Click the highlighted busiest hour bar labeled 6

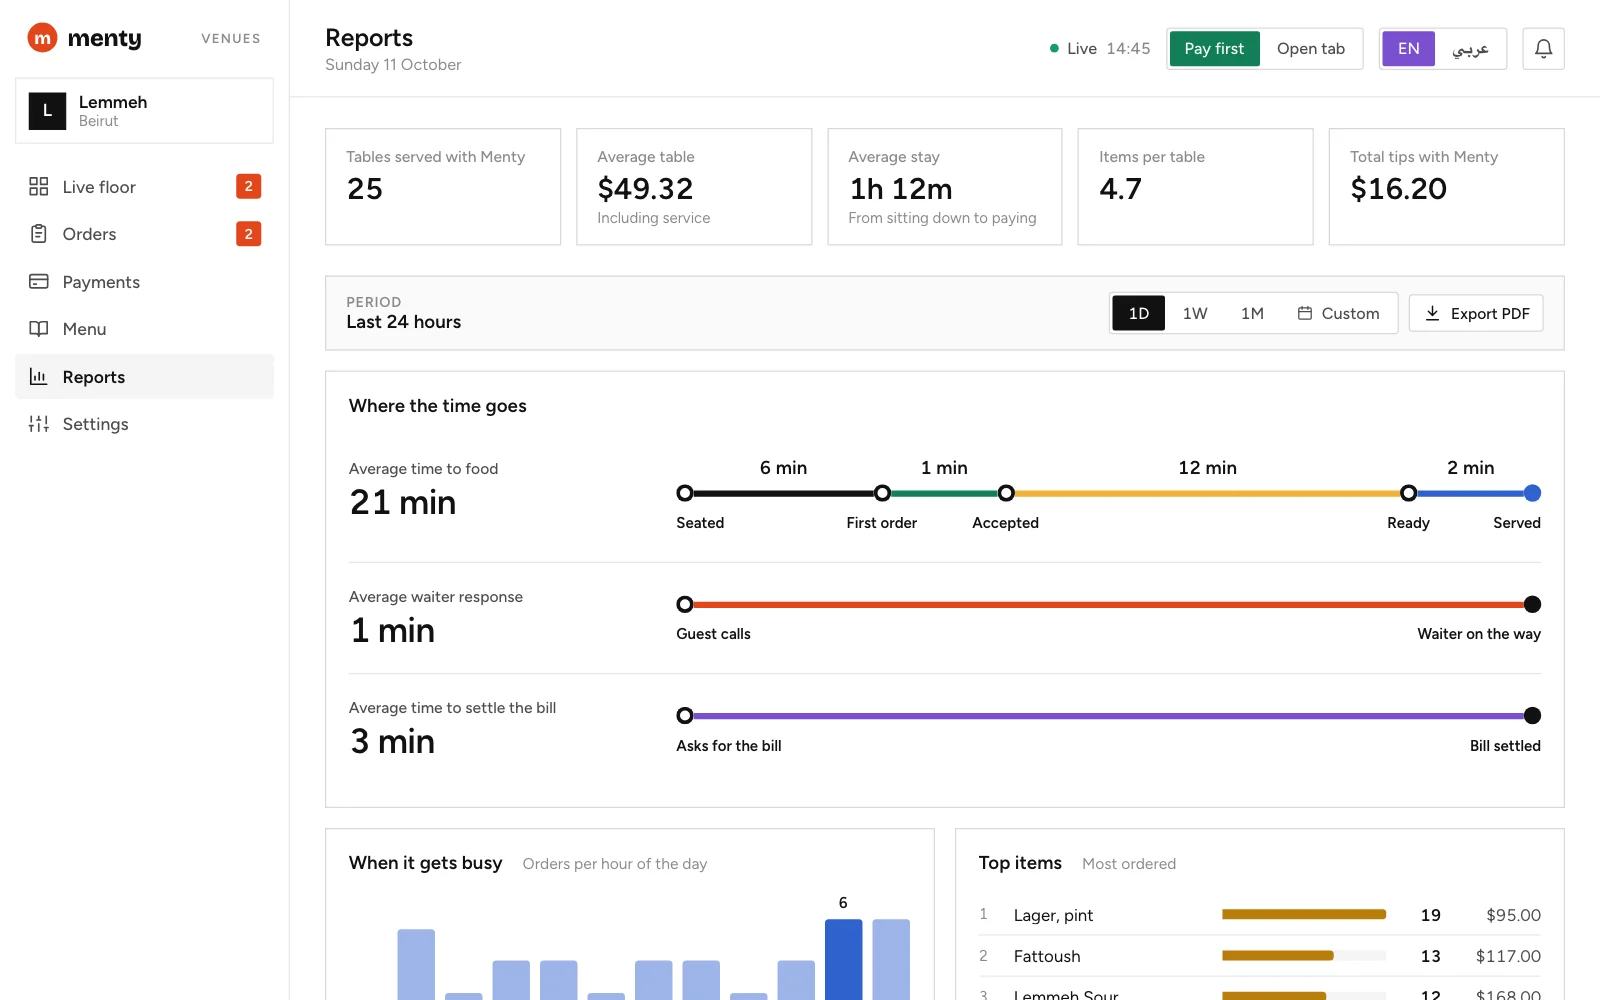tap(843, 960)
